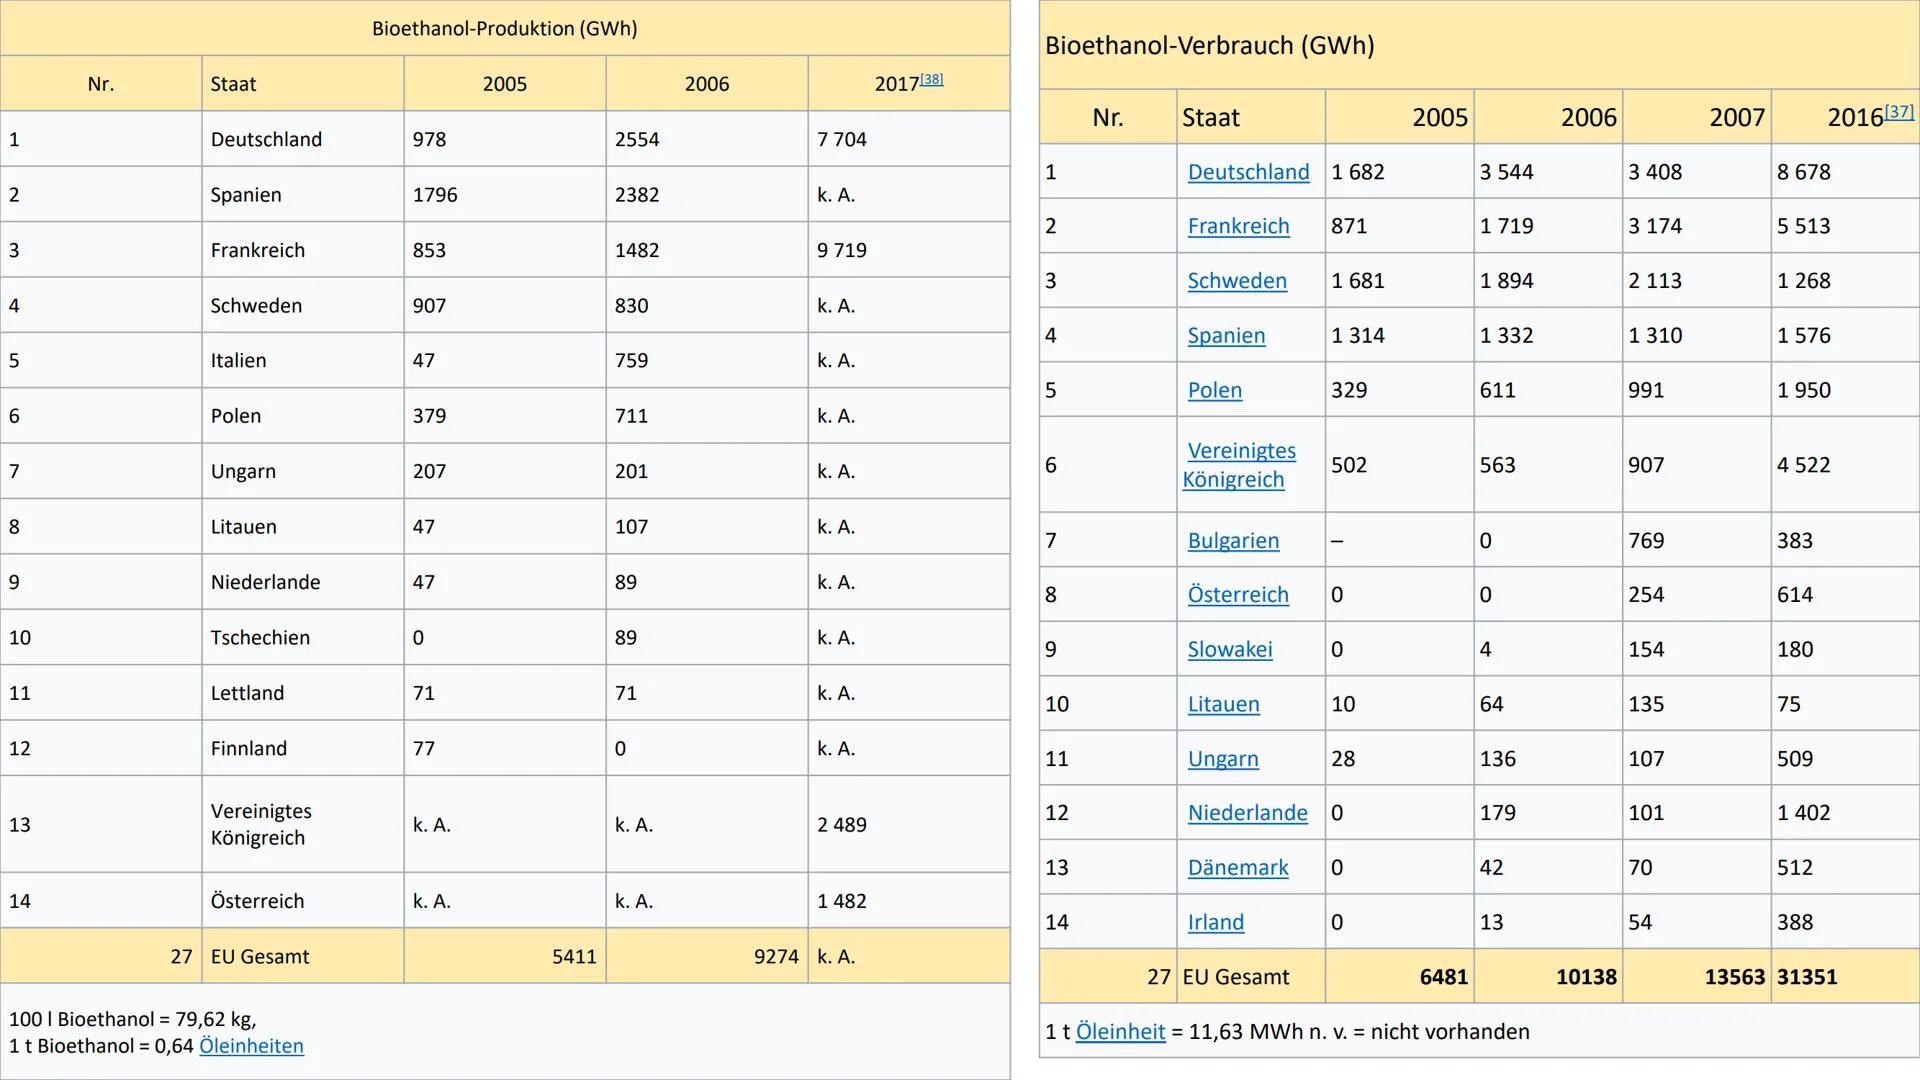Click the 2005 column header in Produktion table
This screenshot has height=1080, width=1920.
point(504,84)
